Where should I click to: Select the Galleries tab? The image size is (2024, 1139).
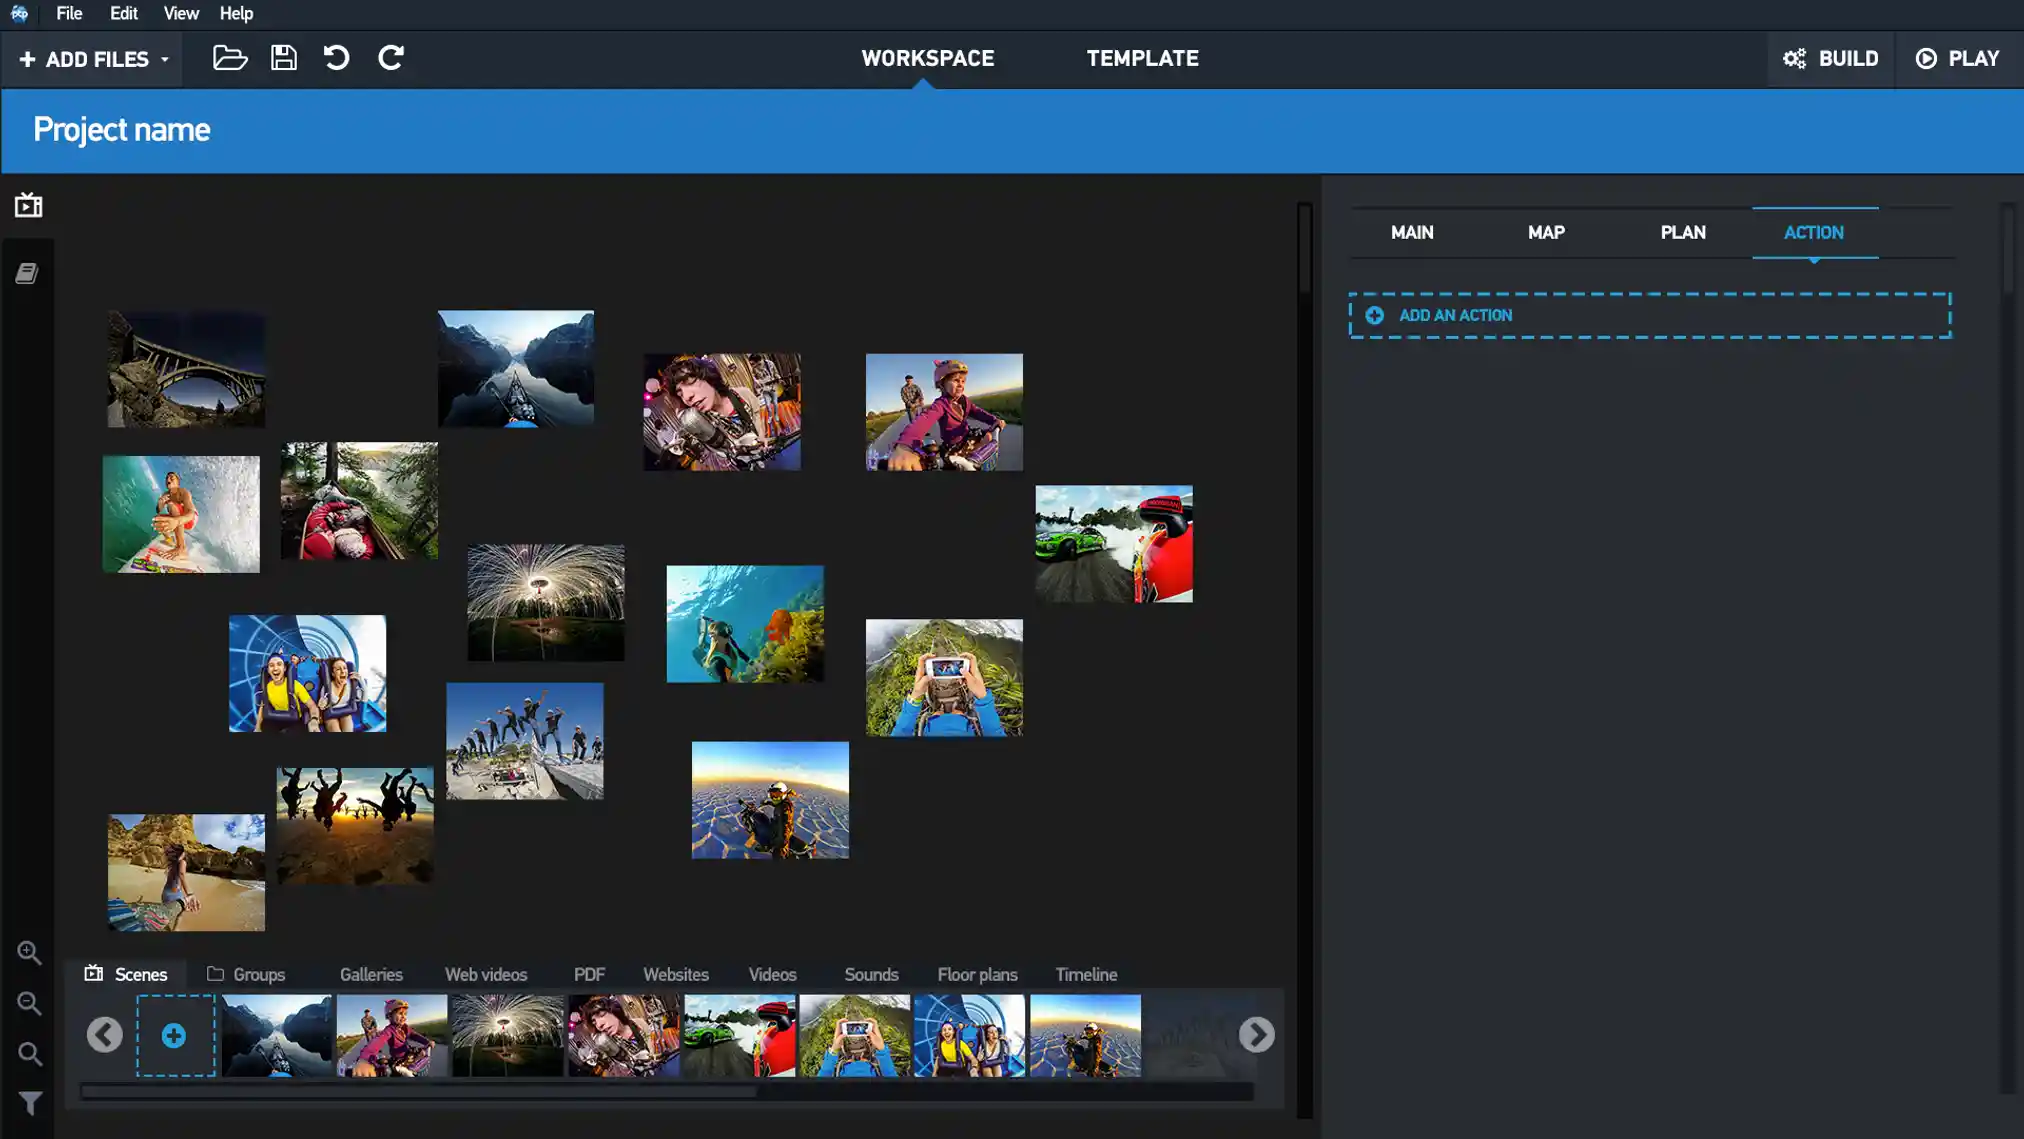pyautogui.click(x=371, y=974)
